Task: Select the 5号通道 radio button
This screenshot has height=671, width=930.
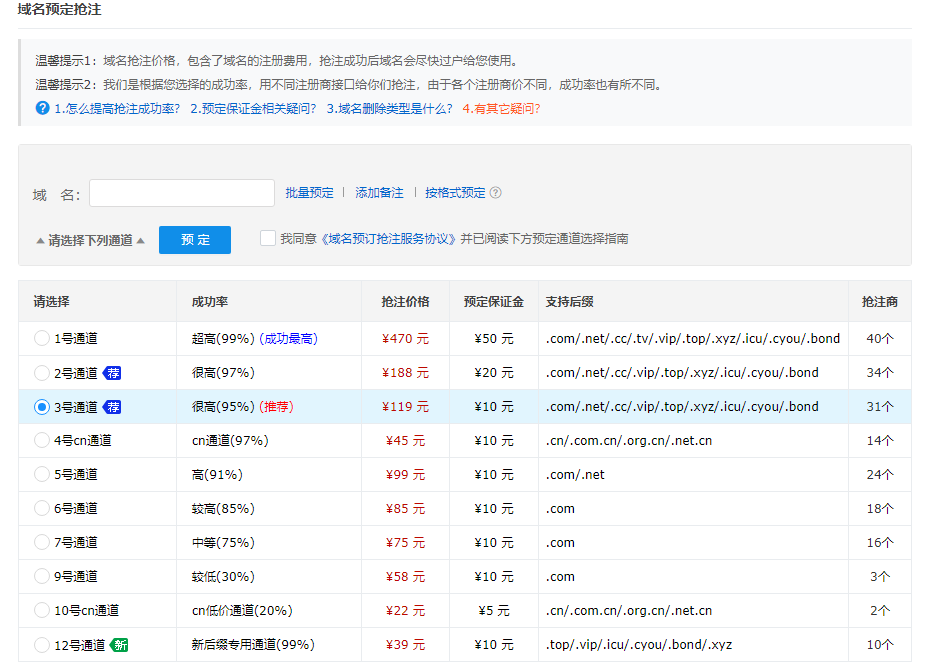Action: point(42,474)
